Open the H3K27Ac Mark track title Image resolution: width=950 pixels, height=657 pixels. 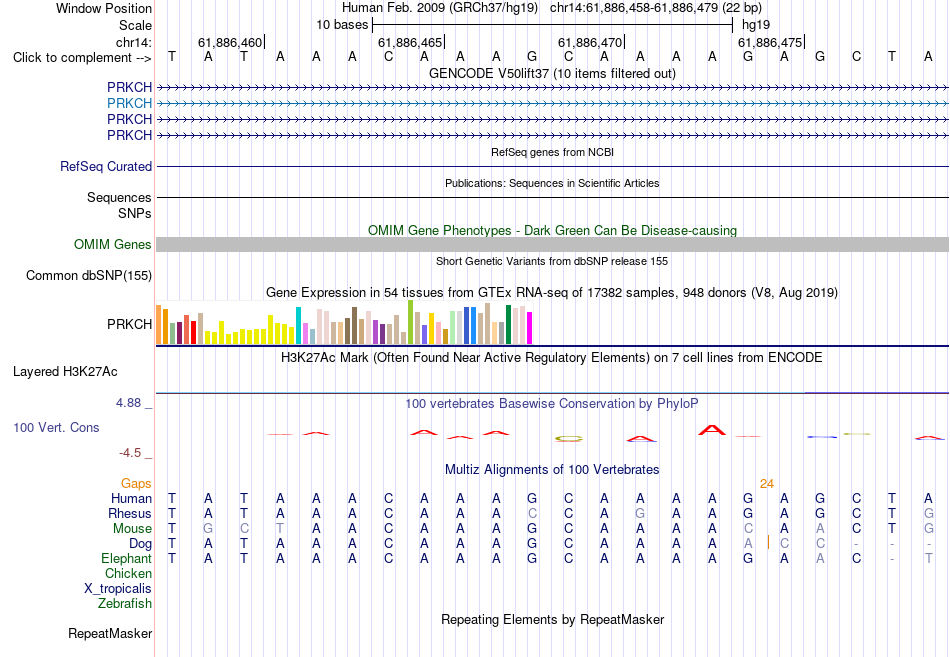(552, 358)
